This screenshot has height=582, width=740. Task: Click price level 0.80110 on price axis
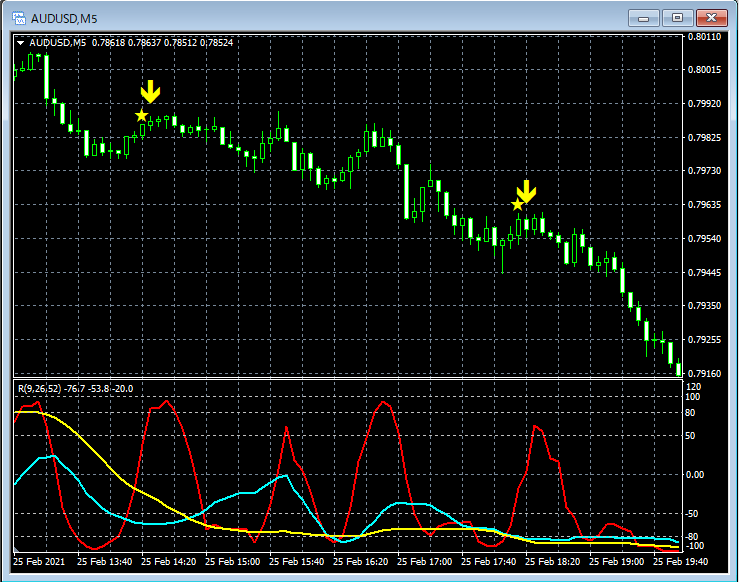pos(704,36)
